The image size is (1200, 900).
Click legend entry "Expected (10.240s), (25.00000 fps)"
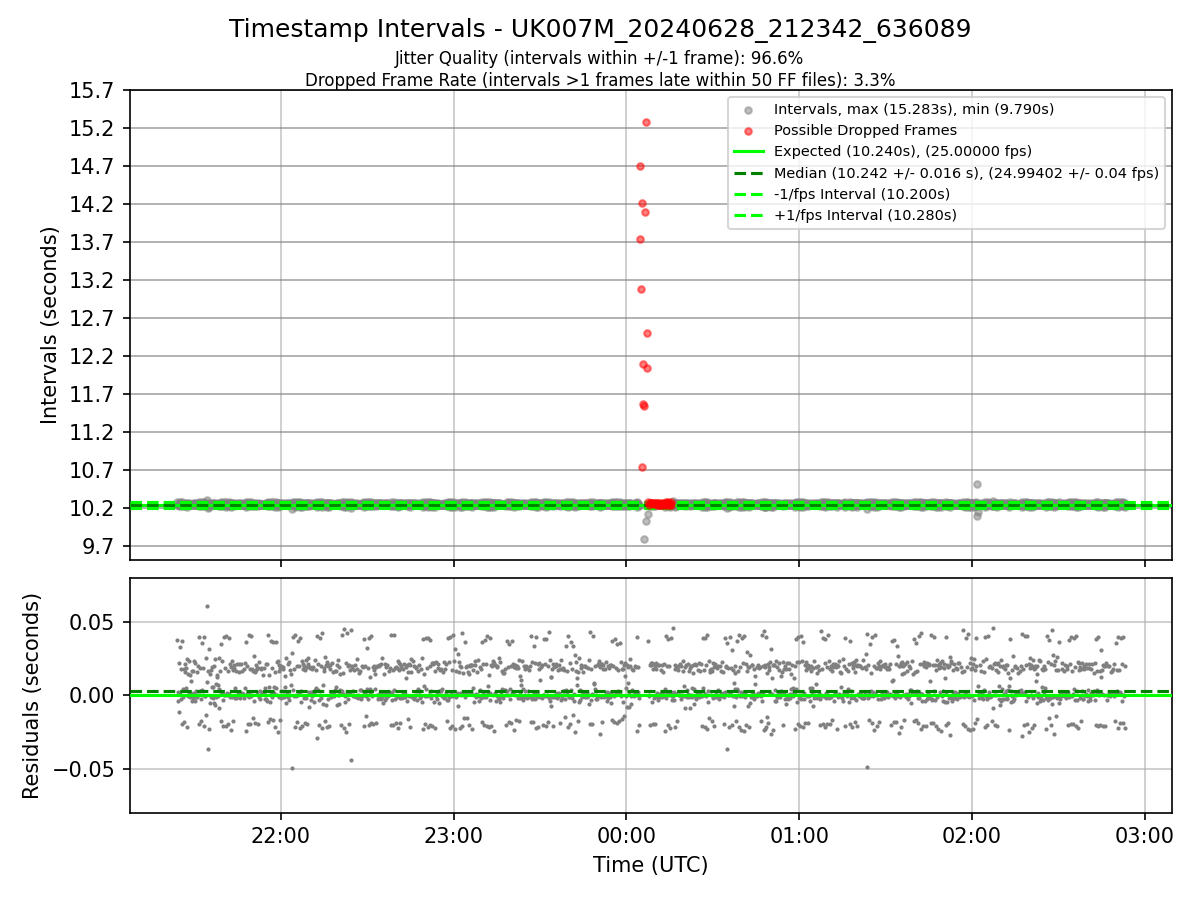(903, 151)
